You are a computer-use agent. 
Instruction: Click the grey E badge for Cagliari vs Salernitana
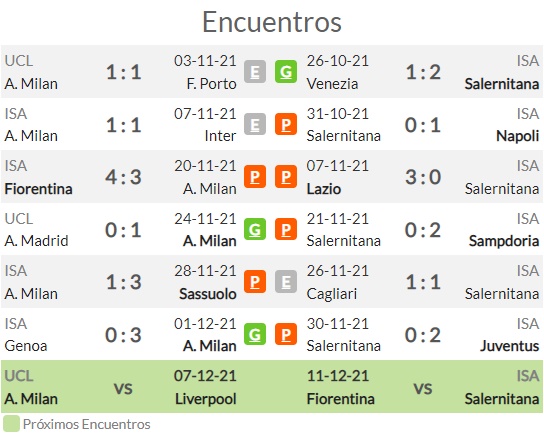pos(286,282)
